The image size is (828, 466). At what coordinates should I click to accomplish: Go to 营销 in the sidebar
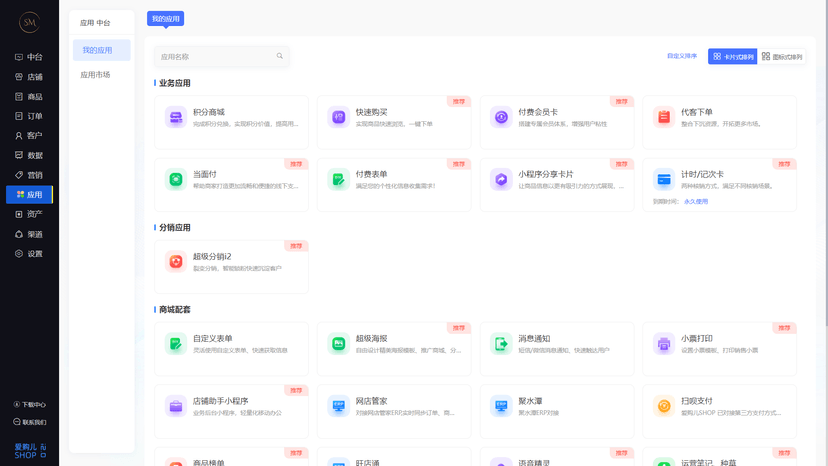[x=29, y=175]
